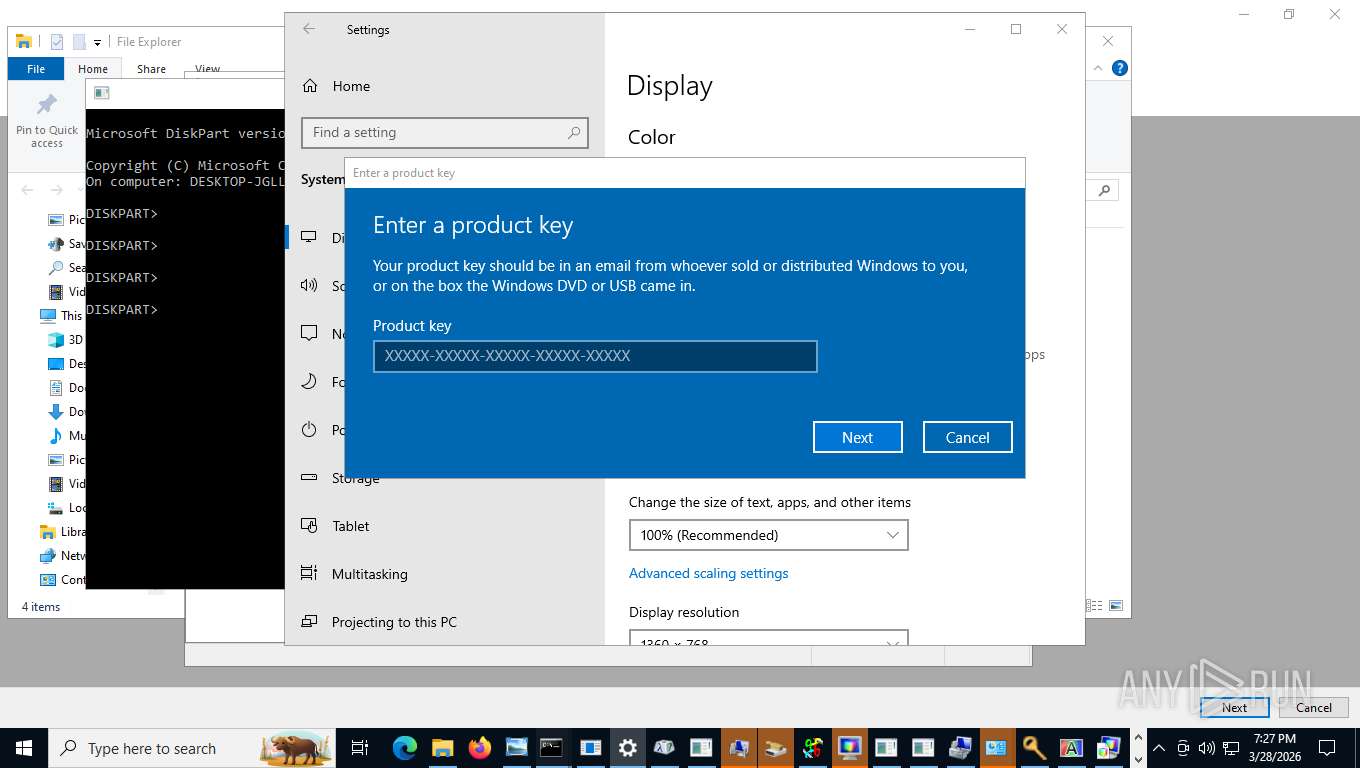
Task: Go back using the Settings back arrow
Action: pos(309,29)
